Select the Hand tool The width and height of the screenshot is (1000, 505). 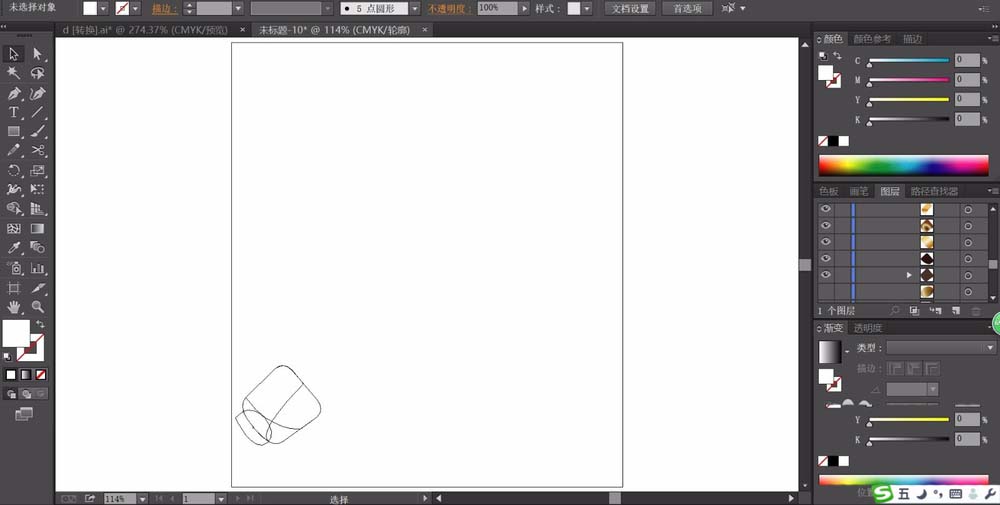(x=14, y=307)
